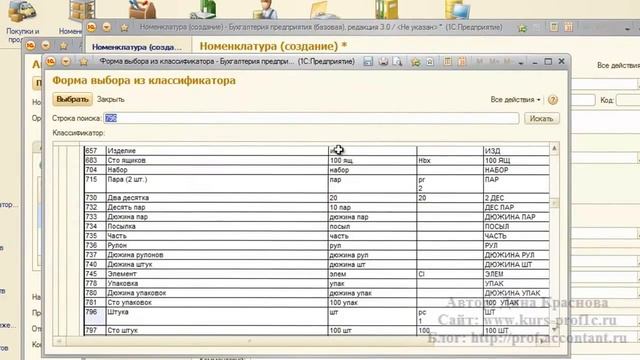Select the row 704 Набор
This screenshot has width=640, height=360.
pyautogui.click(x=316, y=170)
